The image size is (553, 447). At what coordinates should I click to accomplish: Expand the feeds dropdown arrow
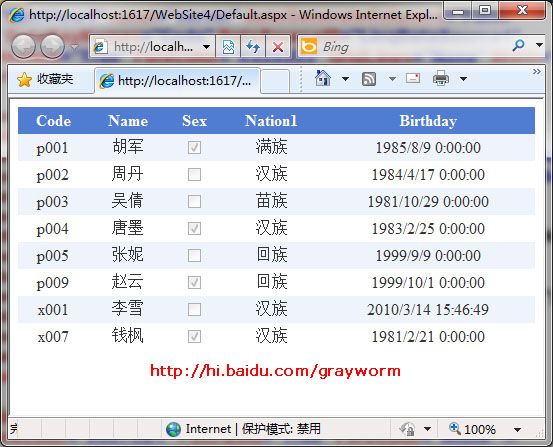pos(392,79)
